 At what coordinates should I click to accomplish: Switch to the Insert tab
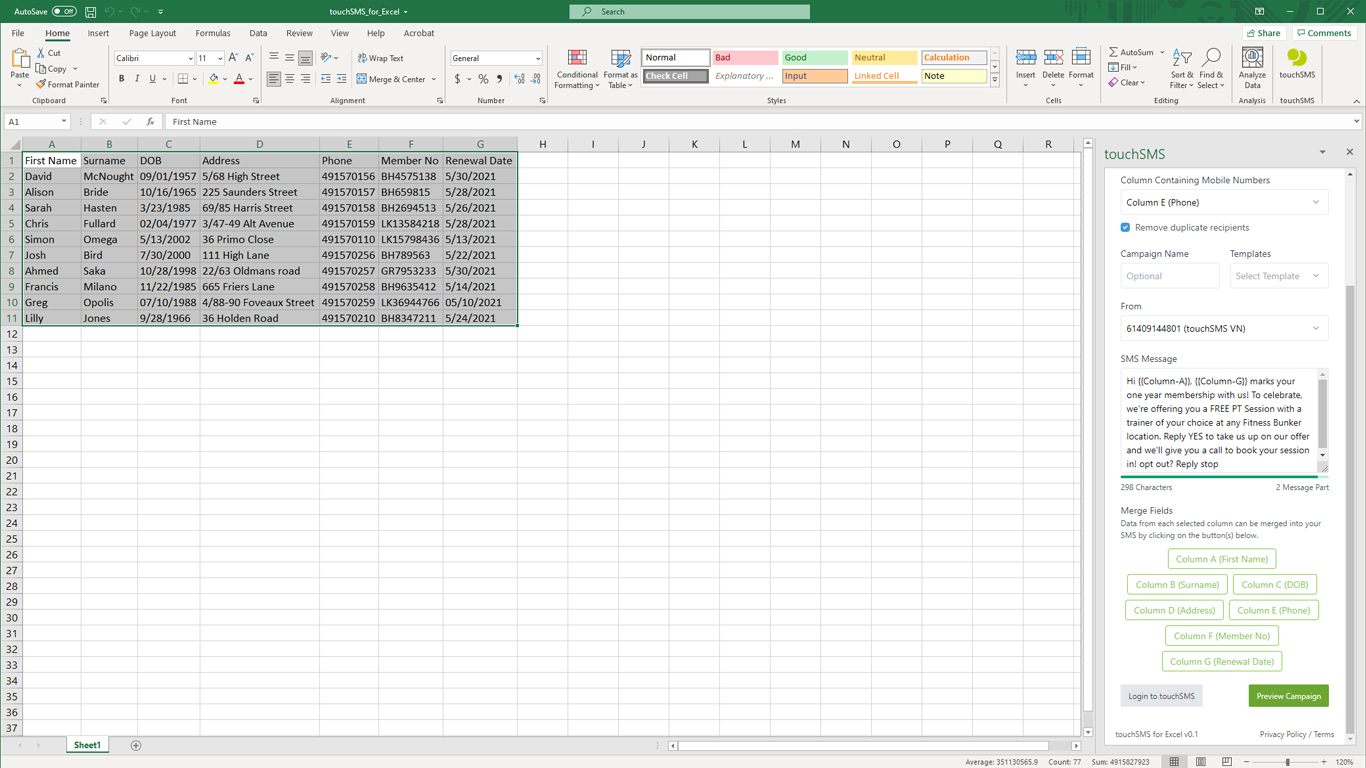pos(98,33)
